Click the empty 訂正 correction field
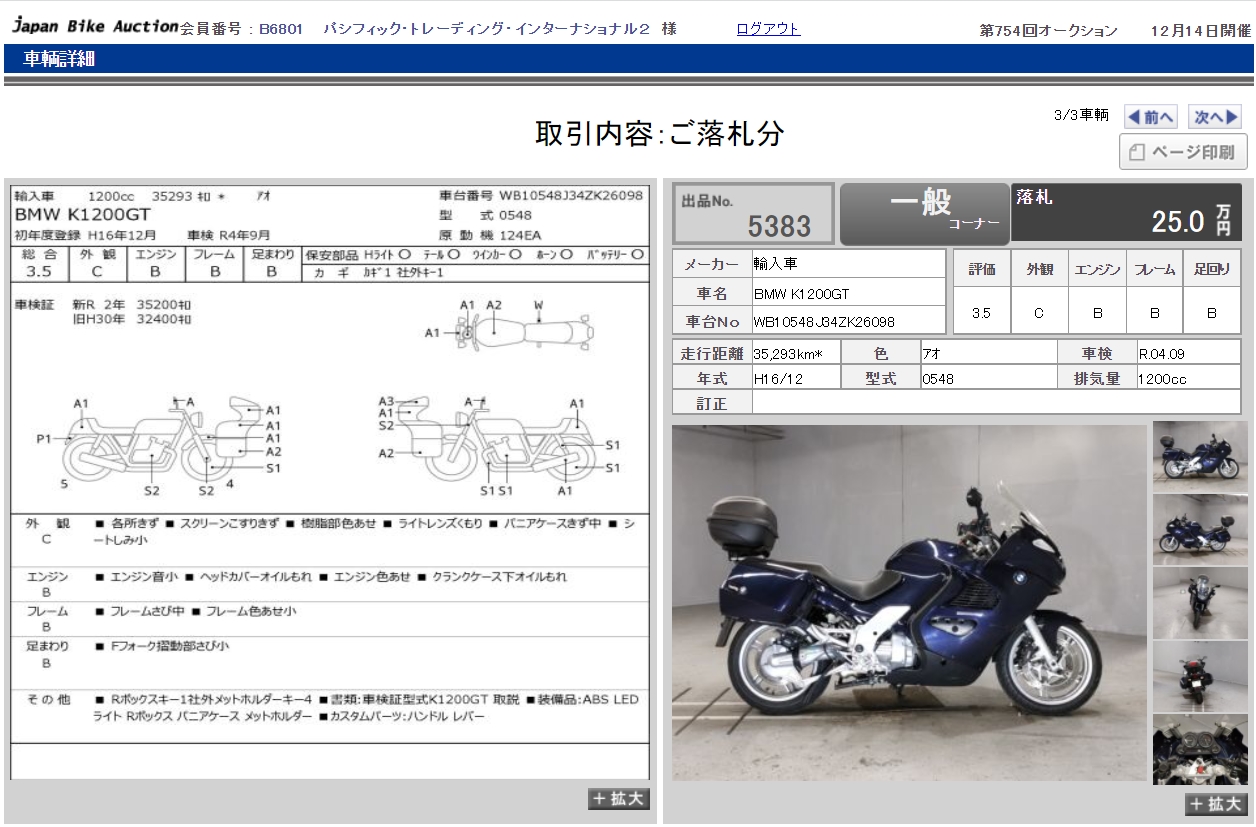The height and width of the screenshot is (827, 1256). click(x=996, y=403)
